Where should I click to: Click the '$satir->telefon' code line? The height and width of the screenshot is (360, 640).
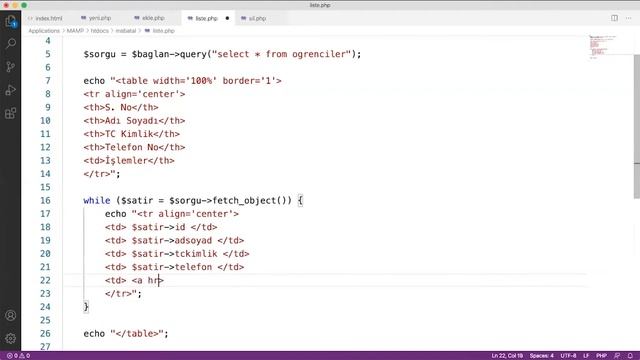pos(174,267)
